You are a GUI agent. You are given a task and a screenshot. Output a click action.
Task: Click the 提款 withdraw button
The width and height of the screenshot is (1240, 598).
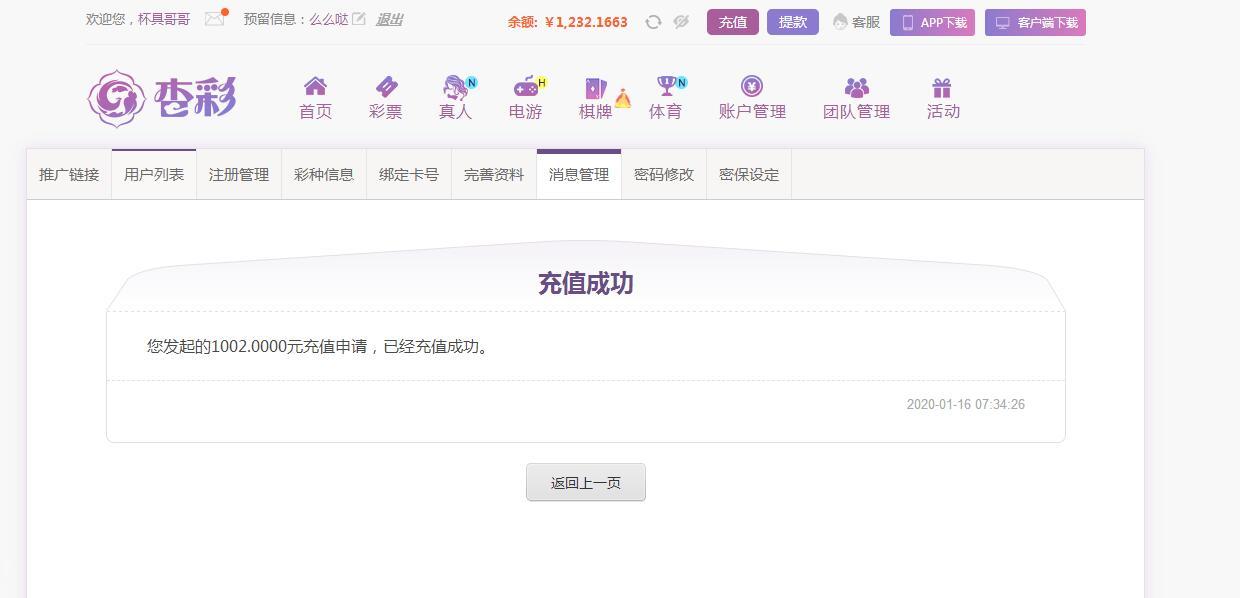pos(793,22)
